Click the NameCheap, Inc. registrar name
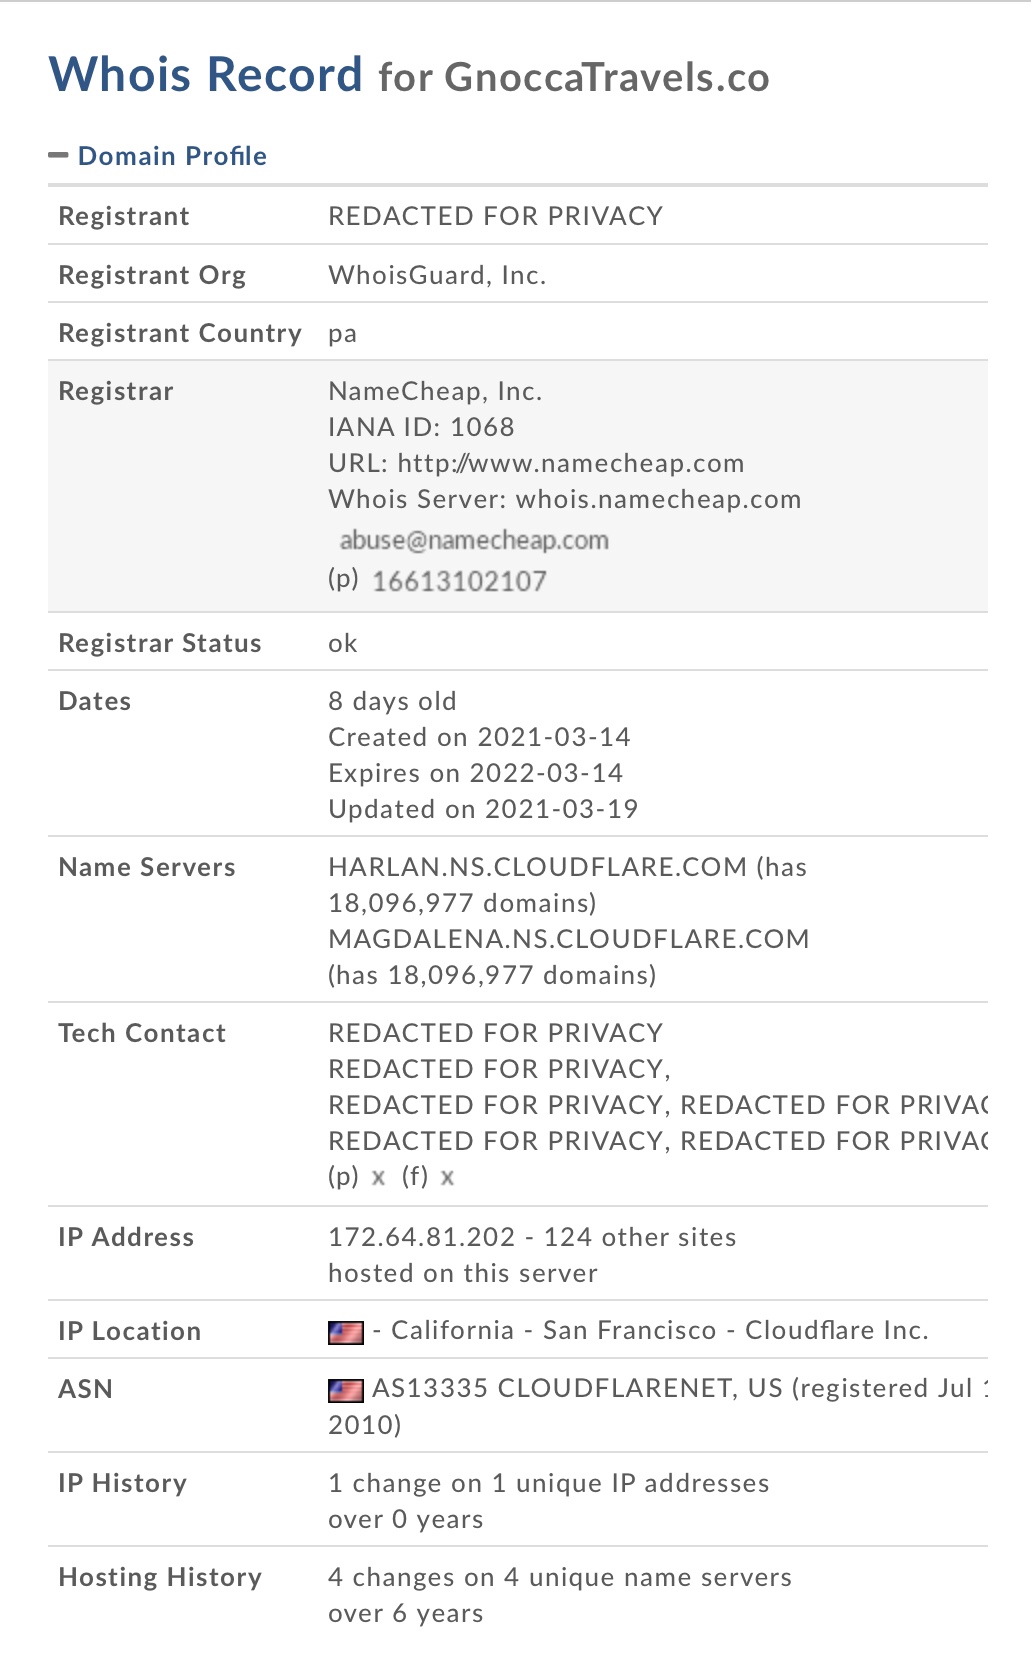The image size is (1031, 1663). 435,391
